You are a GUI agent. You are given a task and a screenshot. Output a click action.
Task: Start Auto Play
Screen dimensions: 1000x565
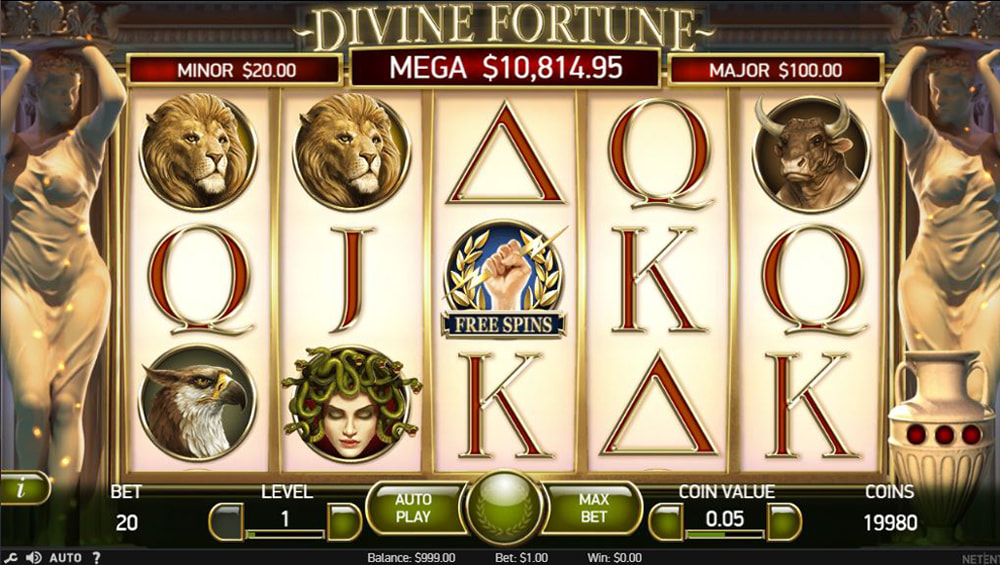[x=415, y=508]
